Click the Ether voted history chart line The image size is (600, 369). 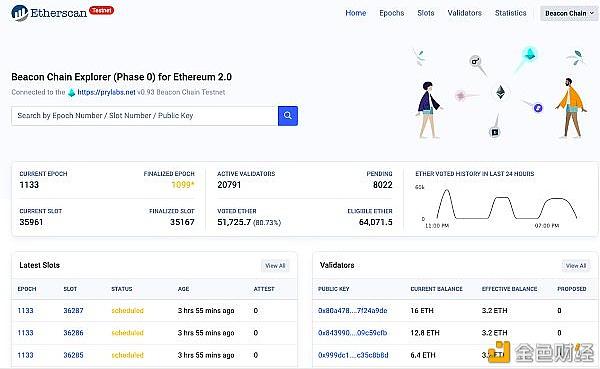point(507,206)
